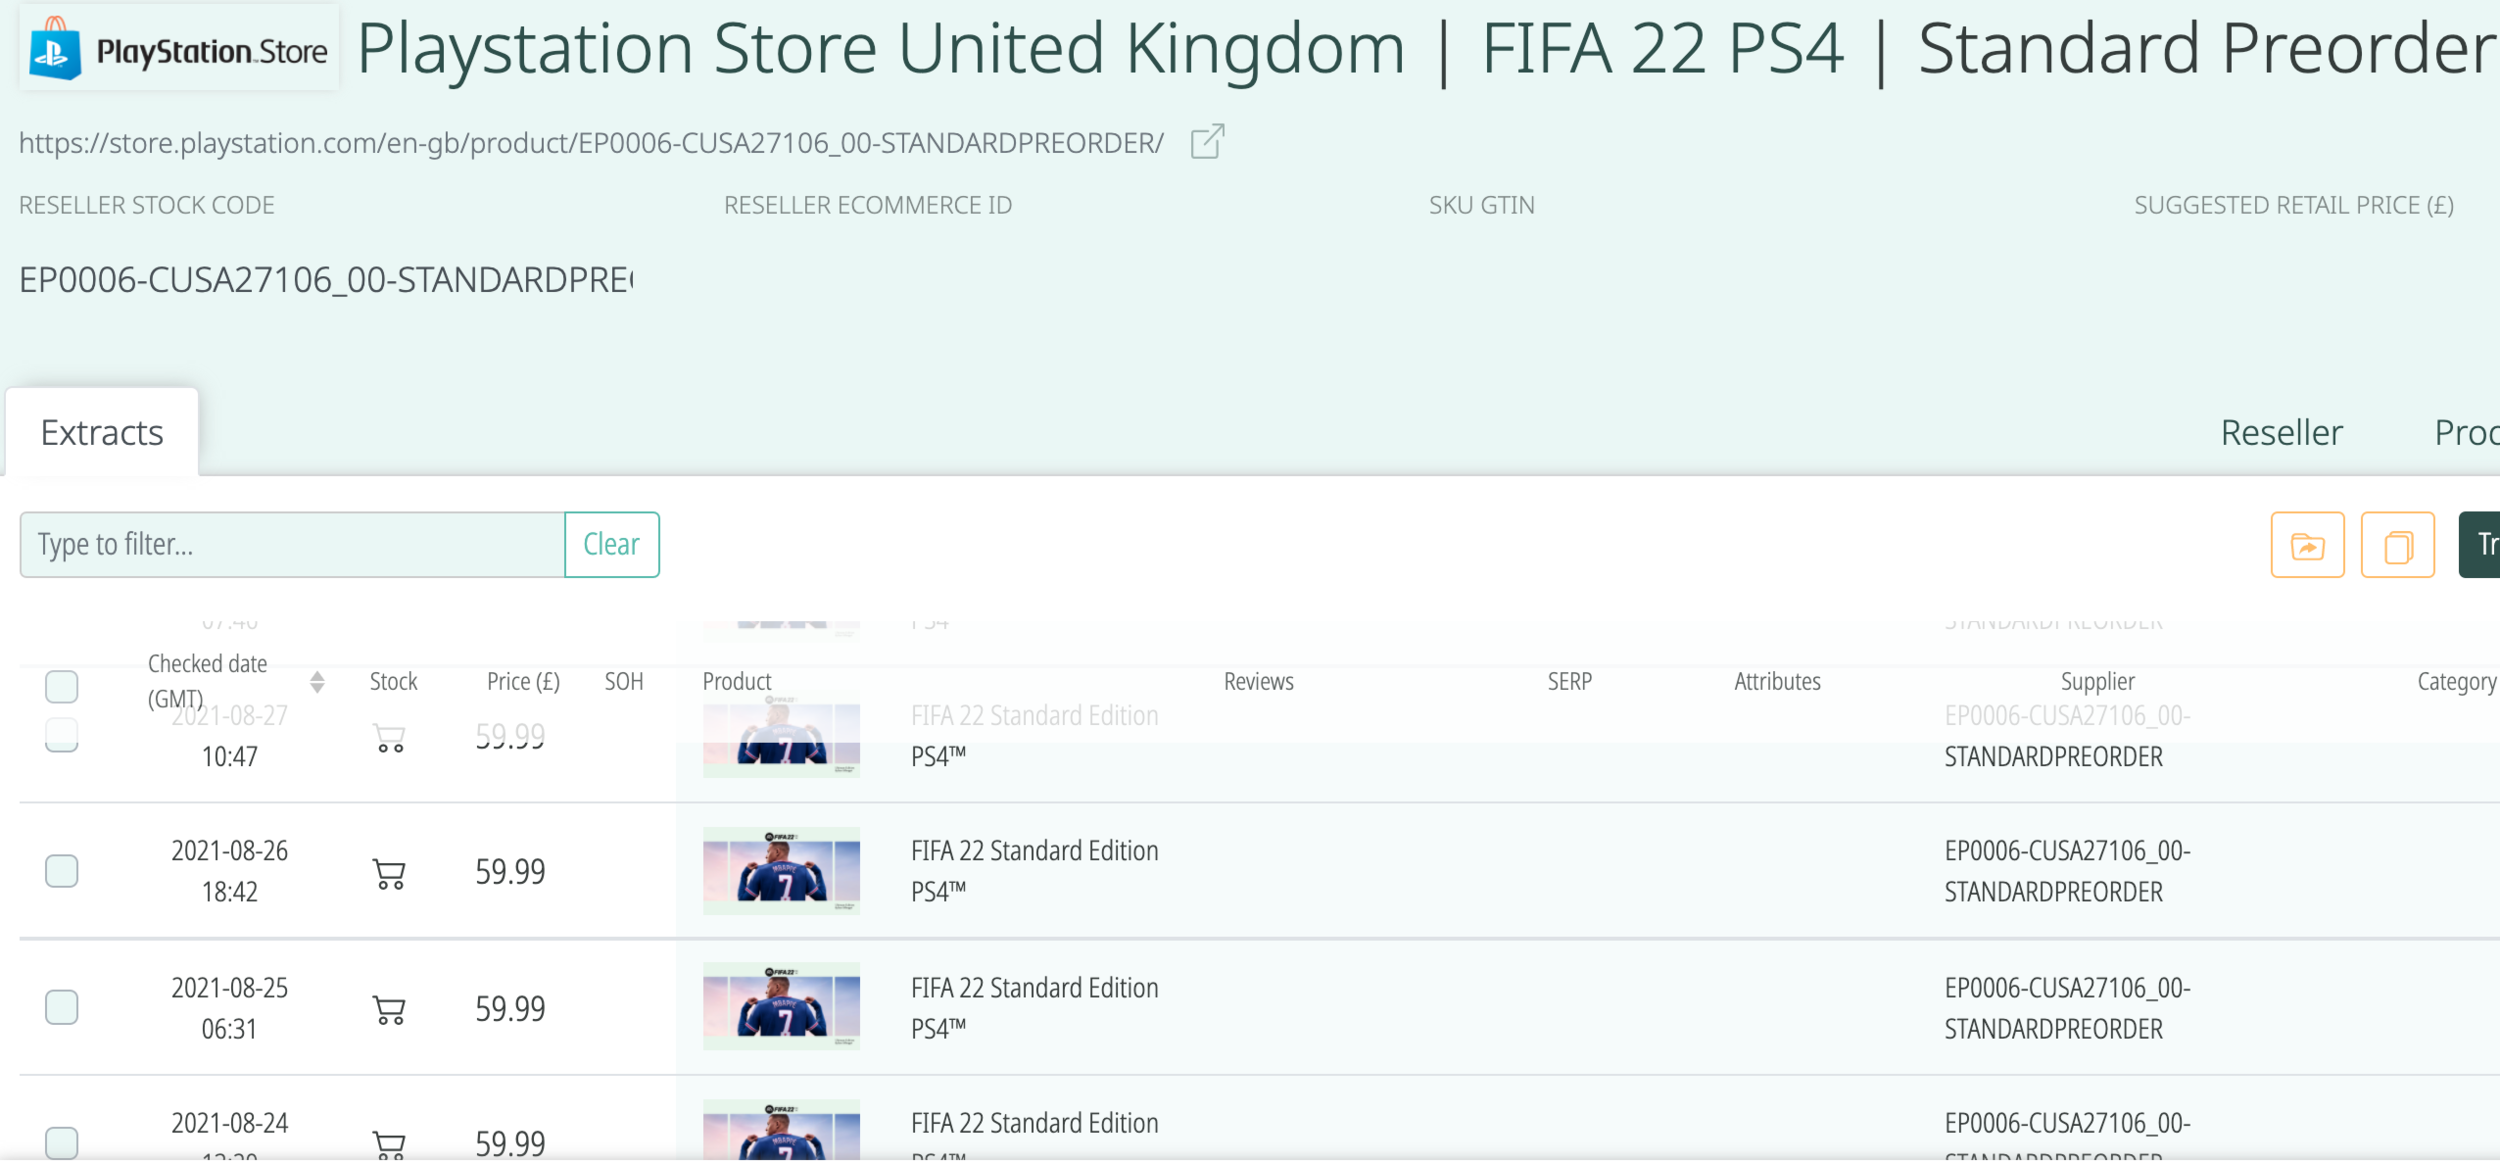Open product URL via external link icon

[1207, 142]
